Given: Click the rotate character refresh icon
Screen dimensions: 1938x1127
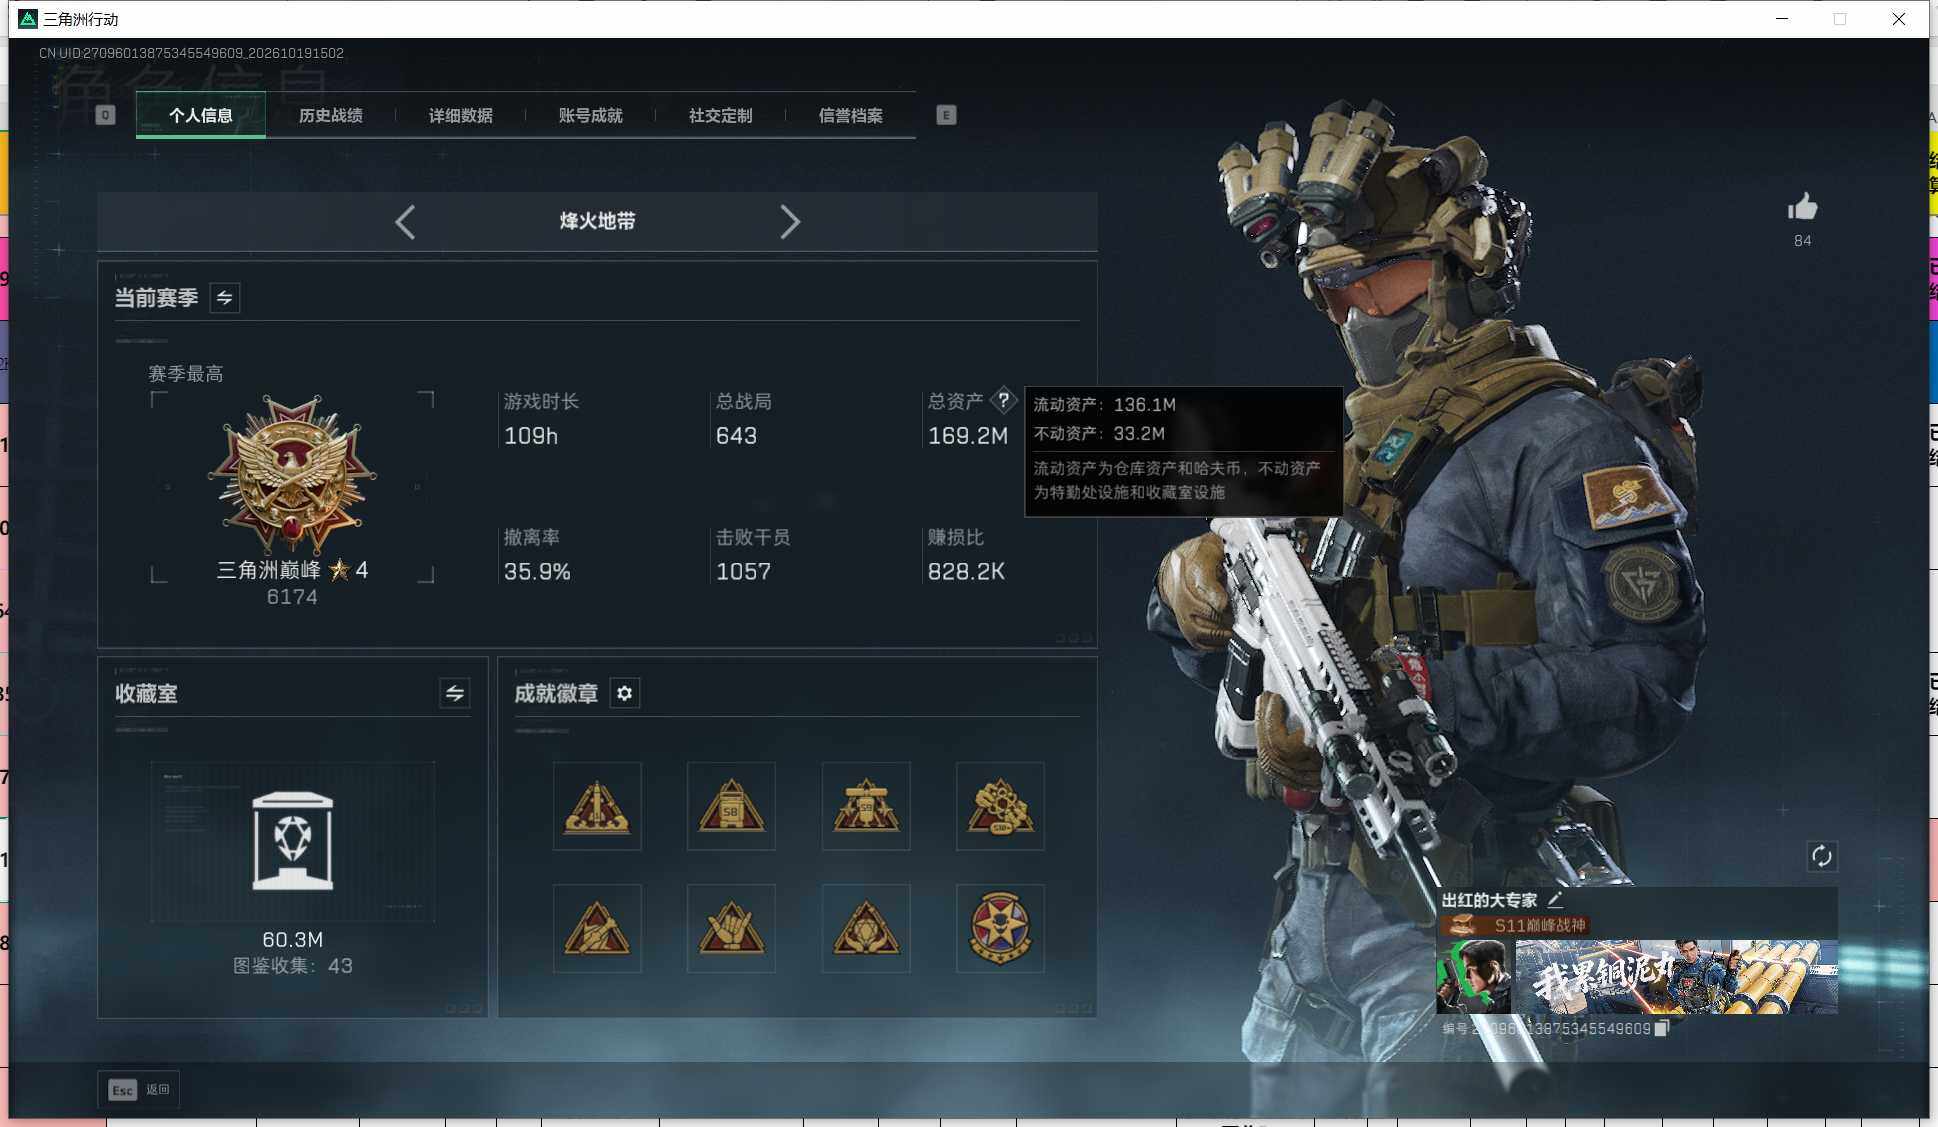Looking at the screenshot, I should (1821, 856).
